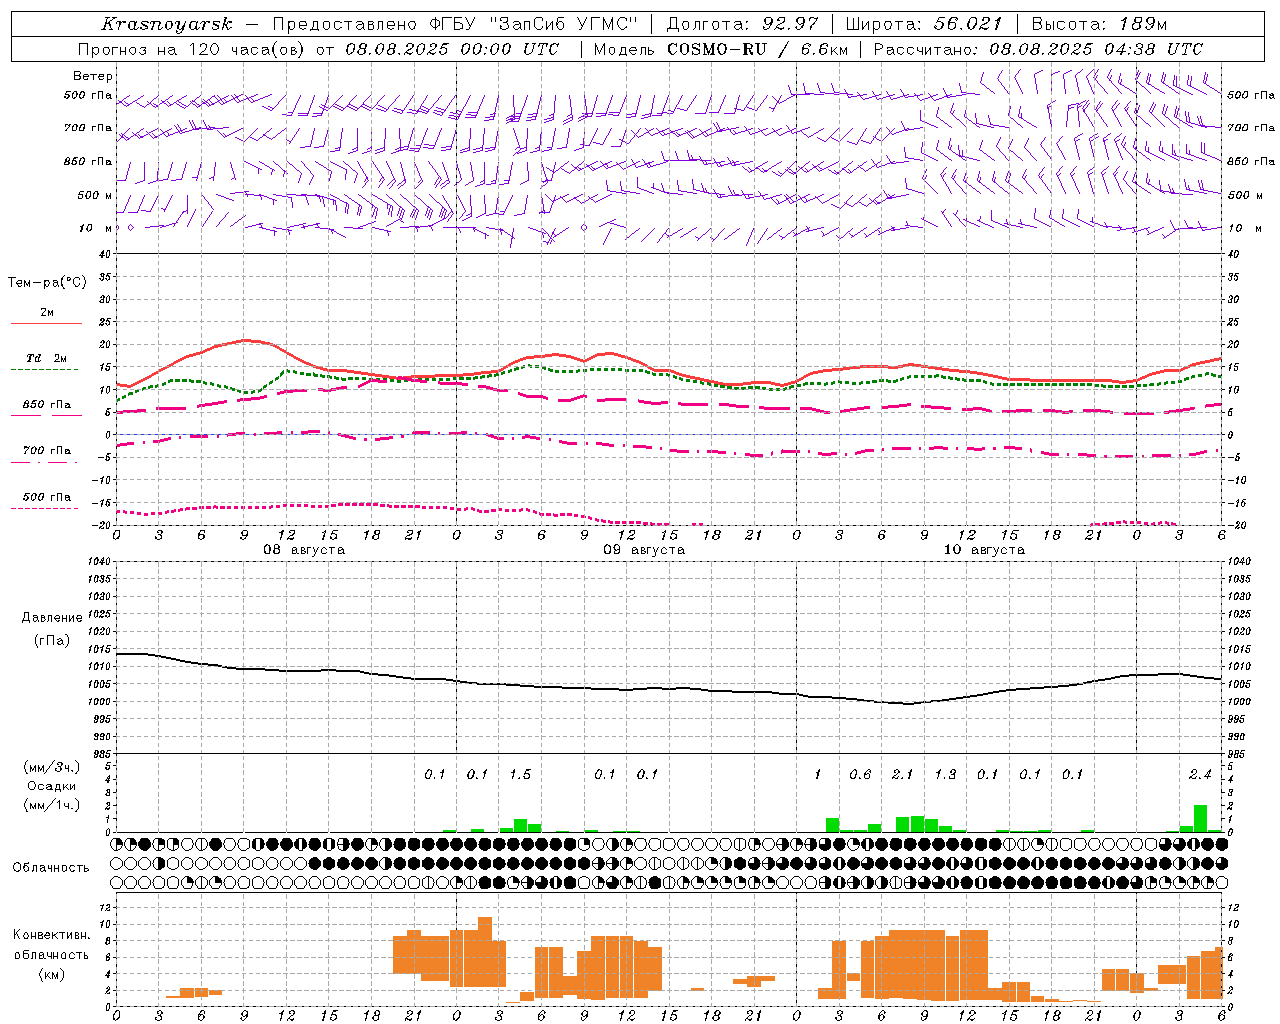
Task: Click the 'Долгота: 92.97' longitude value
Action: (x=742, y=24)
